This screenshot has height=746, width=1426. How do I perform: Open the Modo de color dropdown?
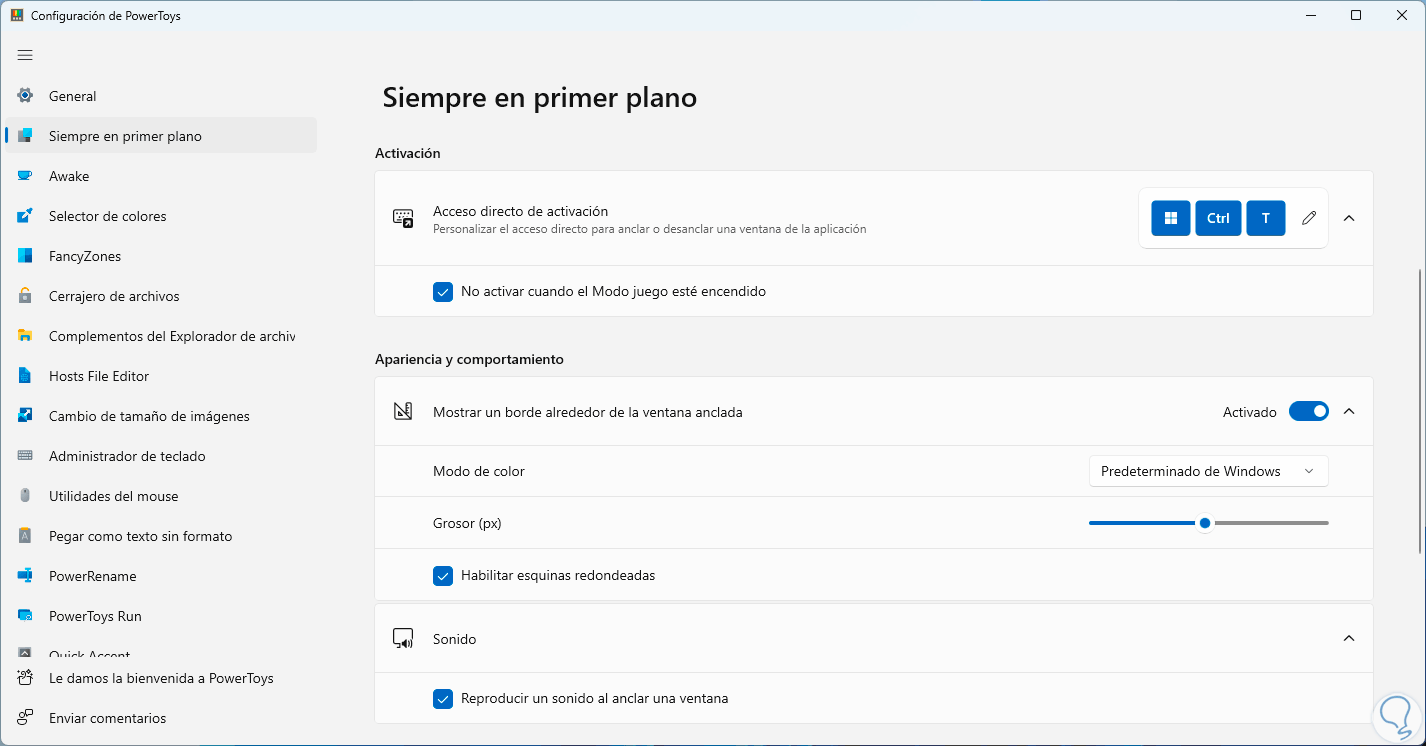pyautogui.click(x=1208, y=471)
